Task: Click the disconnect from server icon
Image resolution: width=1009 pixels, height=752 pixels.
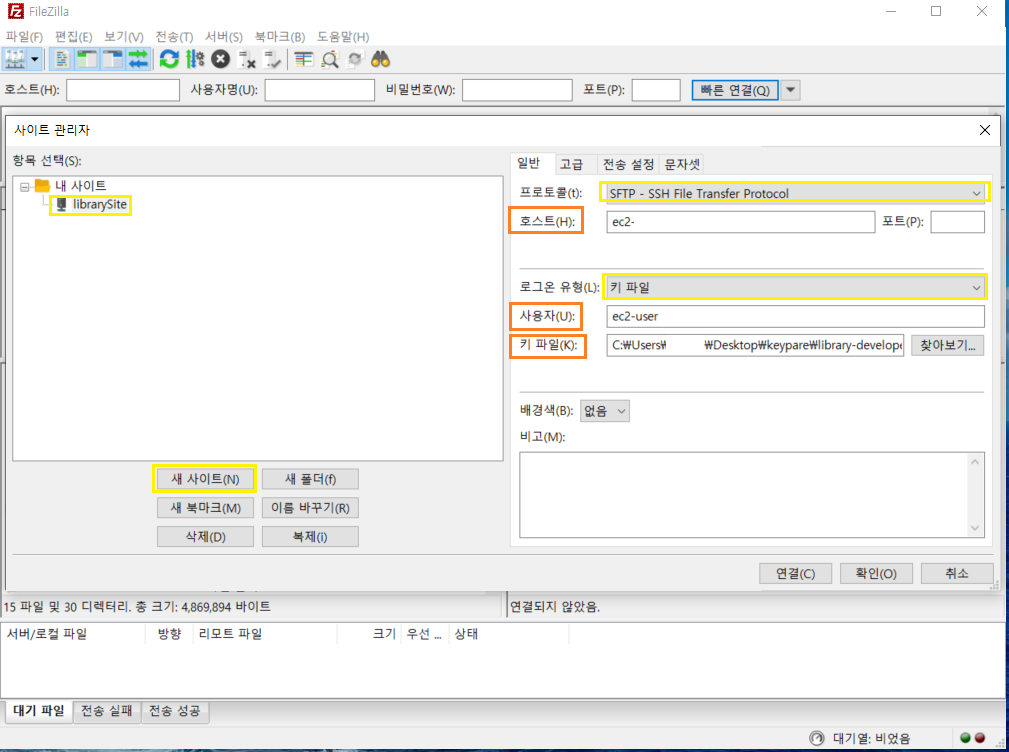Action: pos(246,60)
